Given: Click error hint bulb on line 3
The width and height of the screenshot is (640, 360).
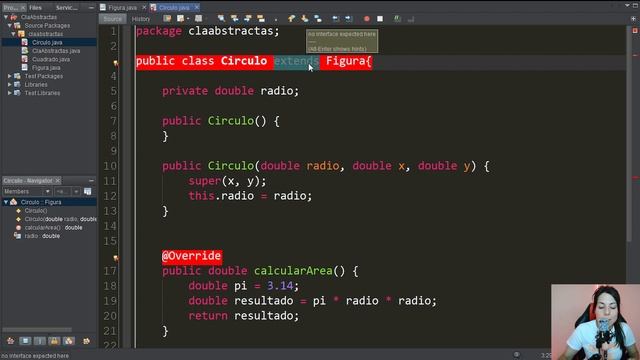Looking at the screenshot, I should point(116,62).
